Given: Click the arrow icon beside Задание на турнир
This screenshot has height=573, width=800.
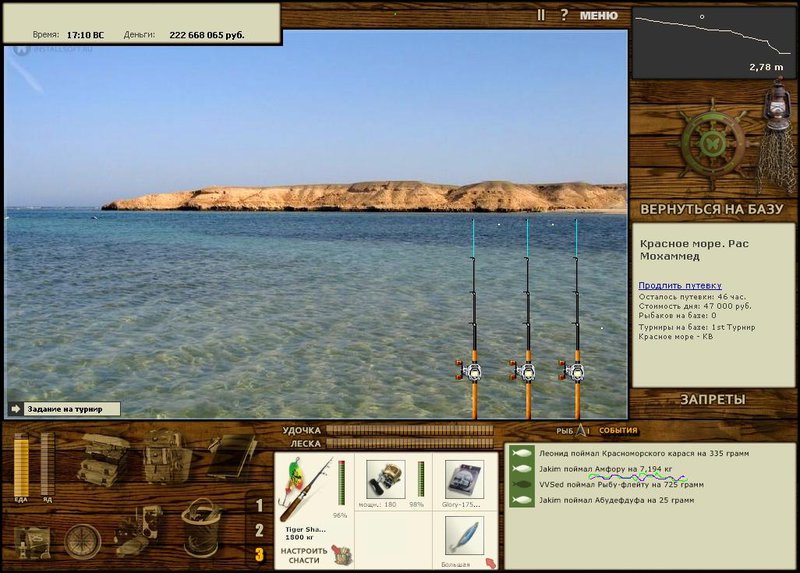Looking at the screenshot, I should [15, 409].
